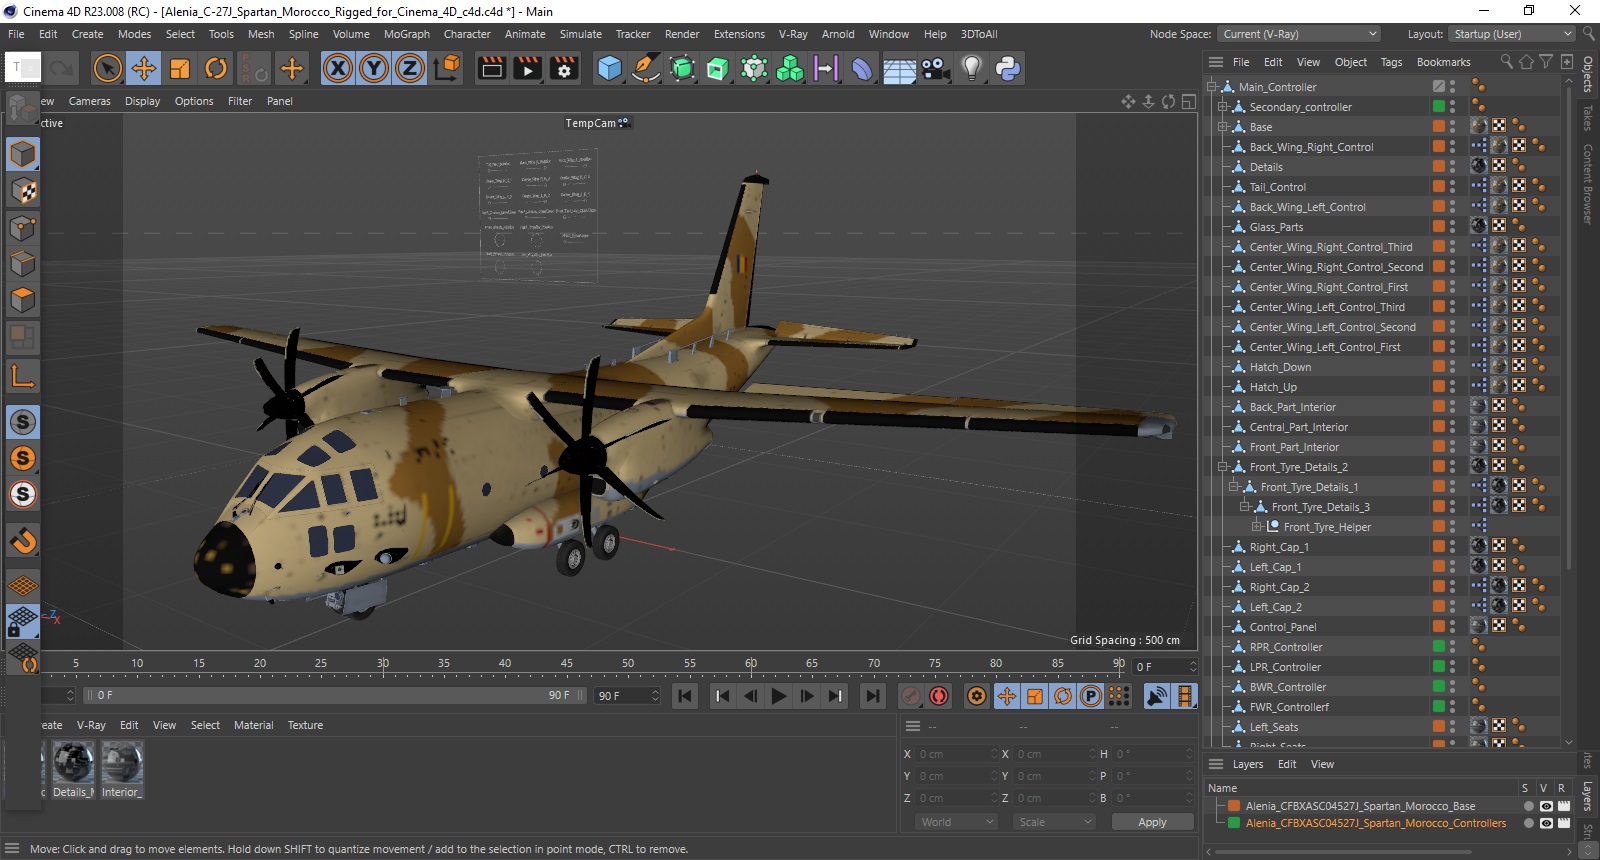1600x860 pixels.
Task: Go to start of animation
Action: pos(685,696)
